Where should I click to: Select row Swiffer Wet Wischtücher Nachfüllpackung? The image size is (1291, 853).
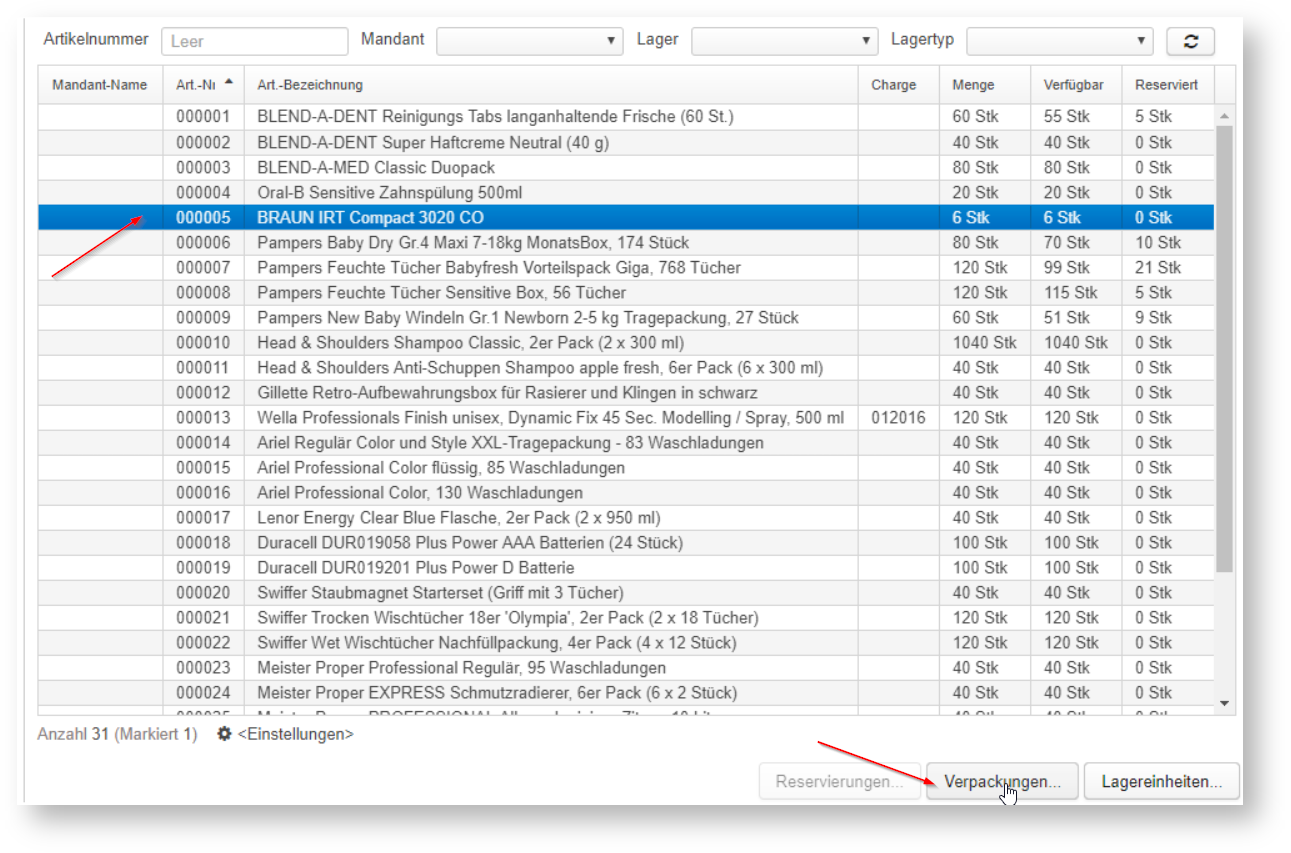(x=626, y=642)
